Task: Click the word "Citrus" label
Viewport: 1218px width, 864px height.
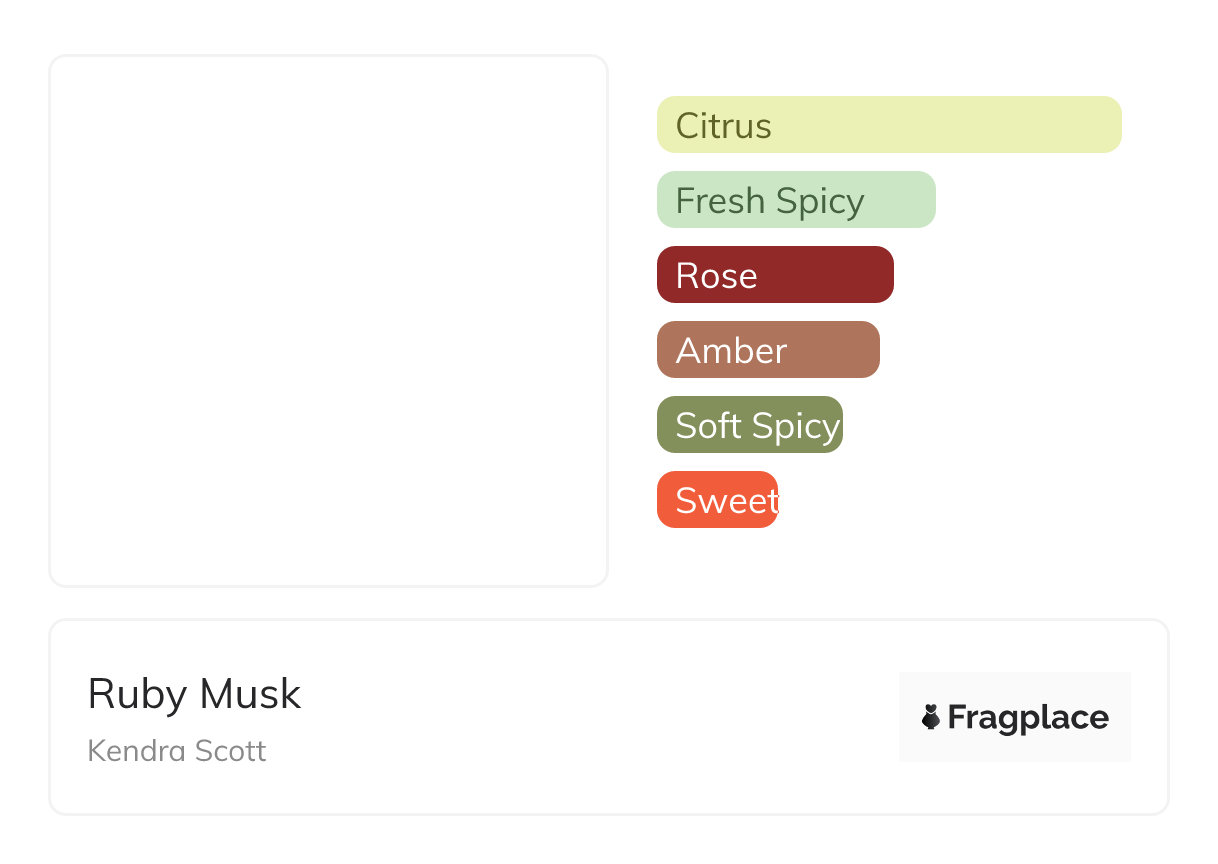Action: pos(723,126)
